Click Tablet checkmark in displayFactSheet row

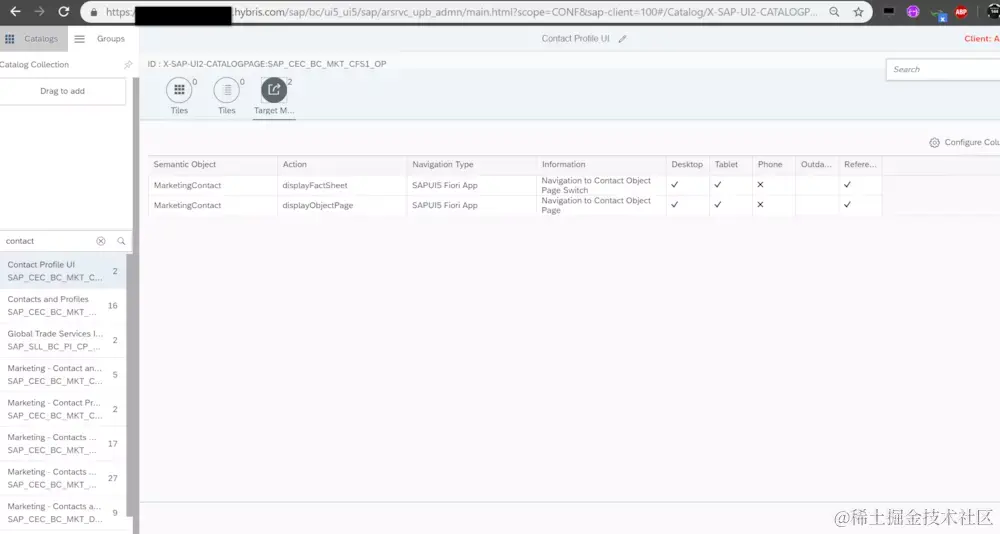(718, 185)
